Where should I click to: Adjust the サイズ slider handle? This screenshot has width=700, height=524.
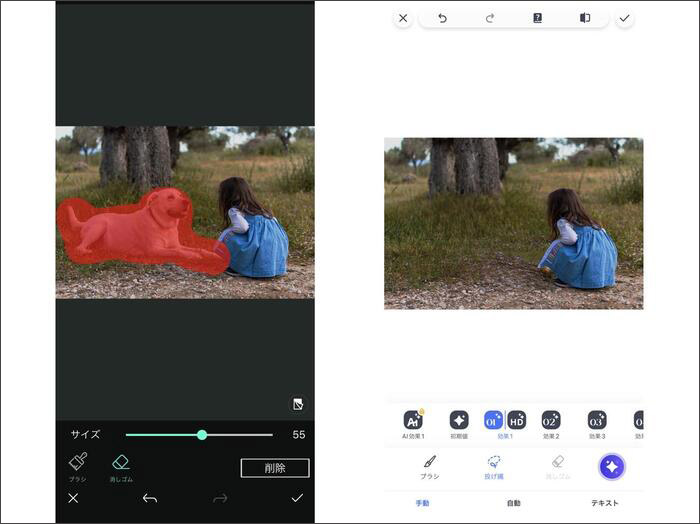202,435
